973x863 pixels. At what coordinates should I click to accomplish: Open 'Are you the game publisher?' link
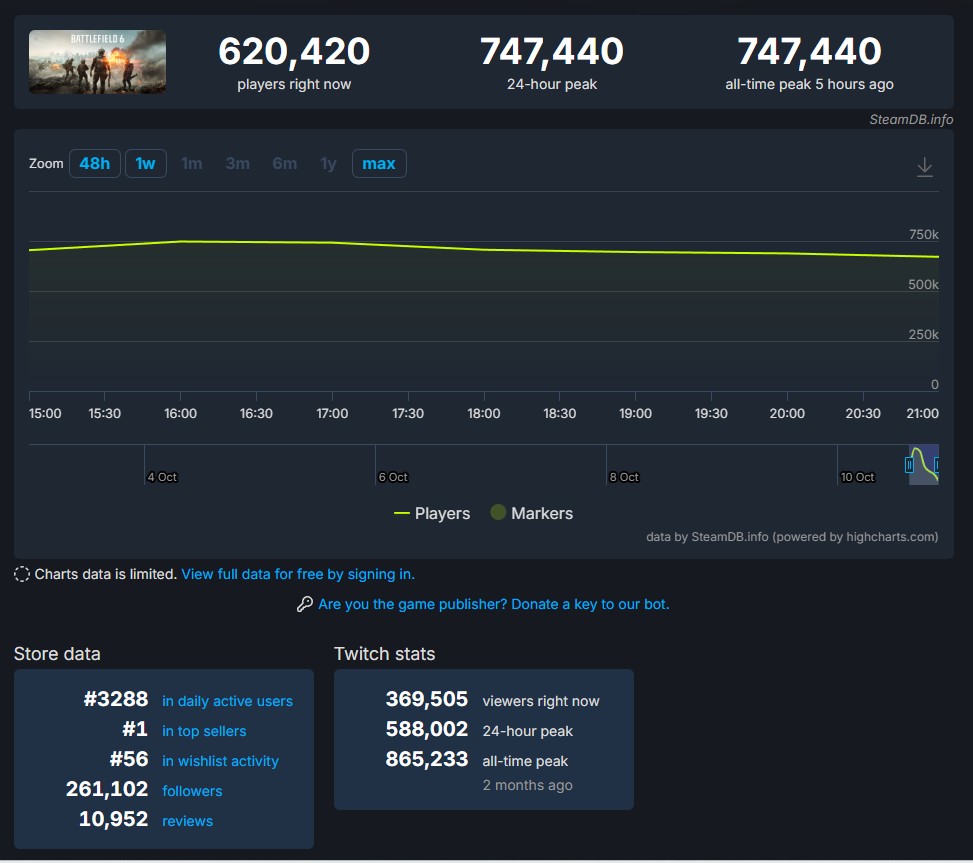[x=493, y=604]
